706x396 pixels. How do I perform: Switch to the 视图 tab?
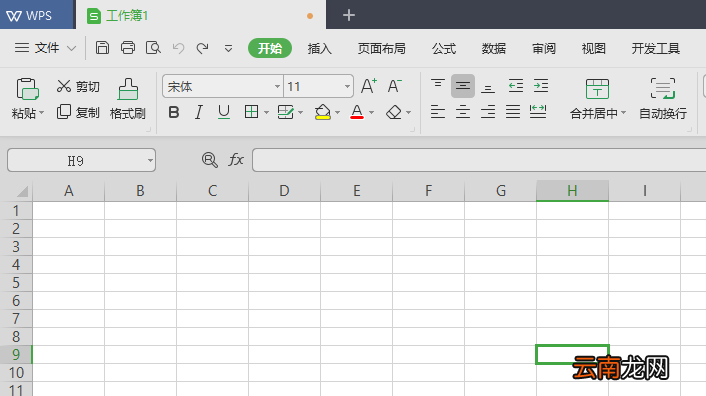(593, 48)
